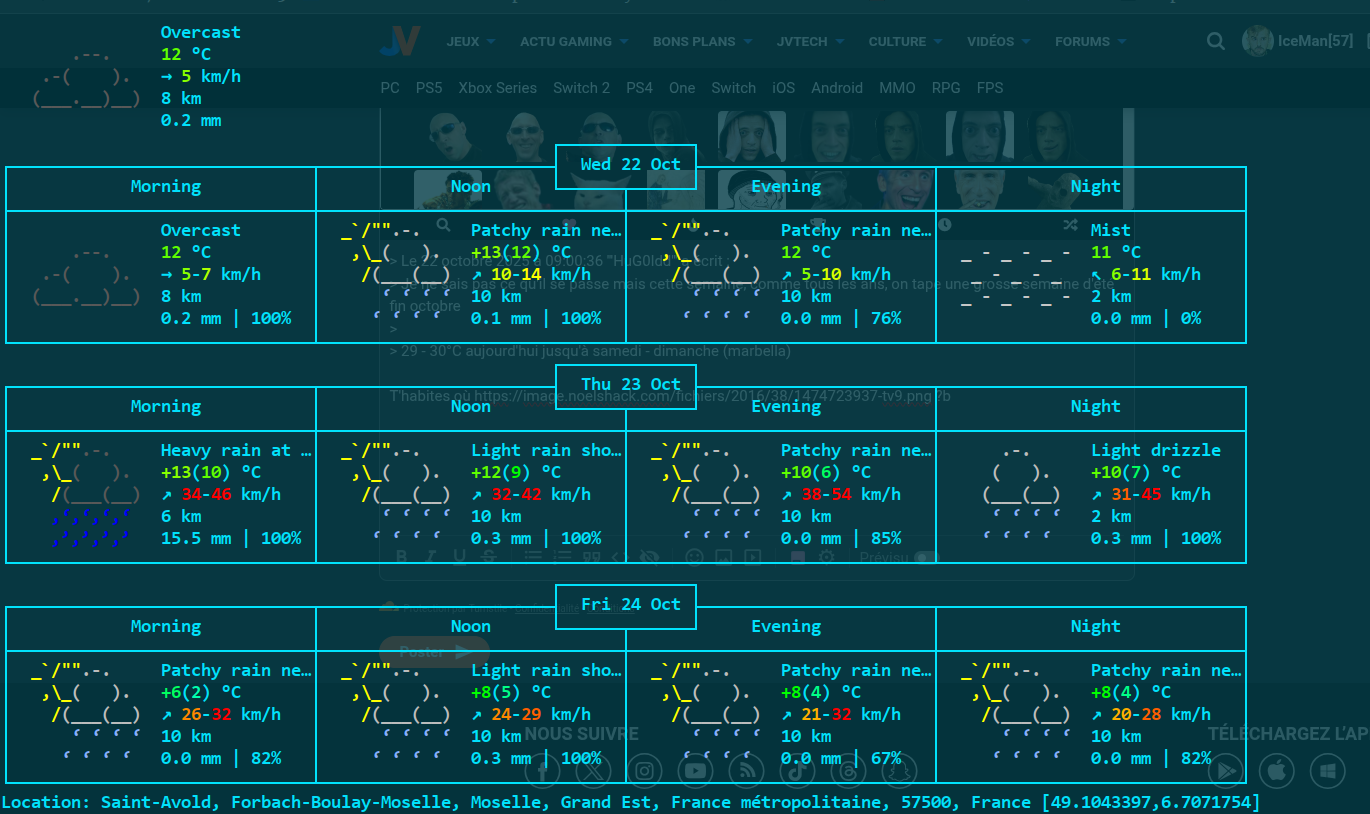Click the Apple app download icon
This screenshot has height=814, width=1370.
[1276, 770]
